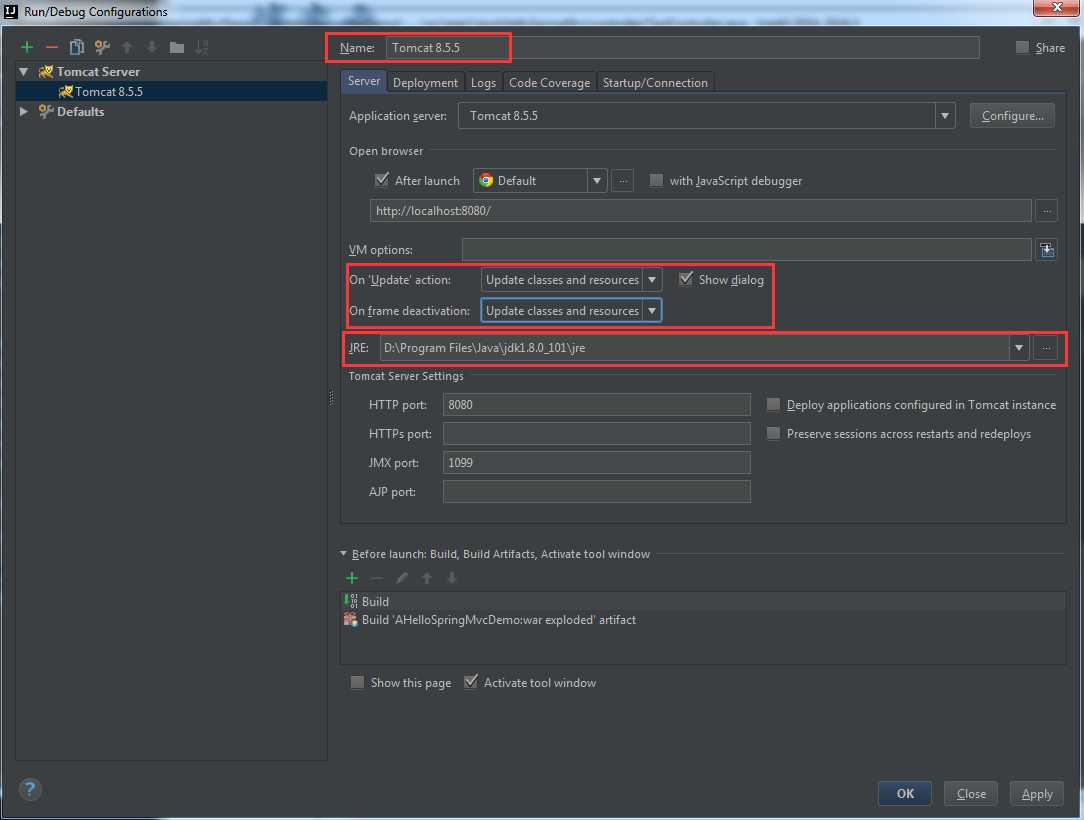Click the VM options input field
Image resolution: width=1084 pixels, height=820 pixels.
pos(747,250)
